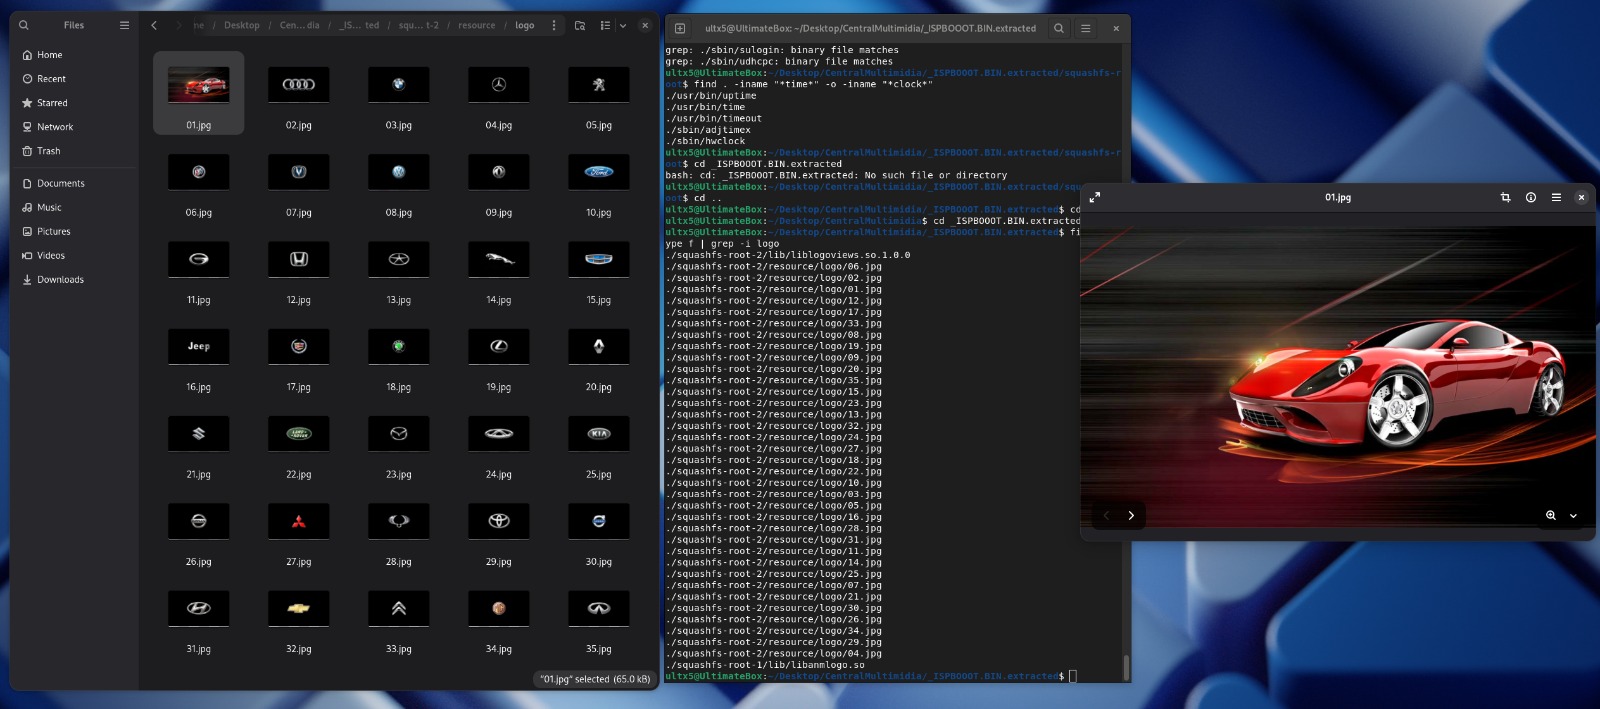Click the logo breadcrumb in path bar
Screen dimensions: 1600x709
[524, 25]
